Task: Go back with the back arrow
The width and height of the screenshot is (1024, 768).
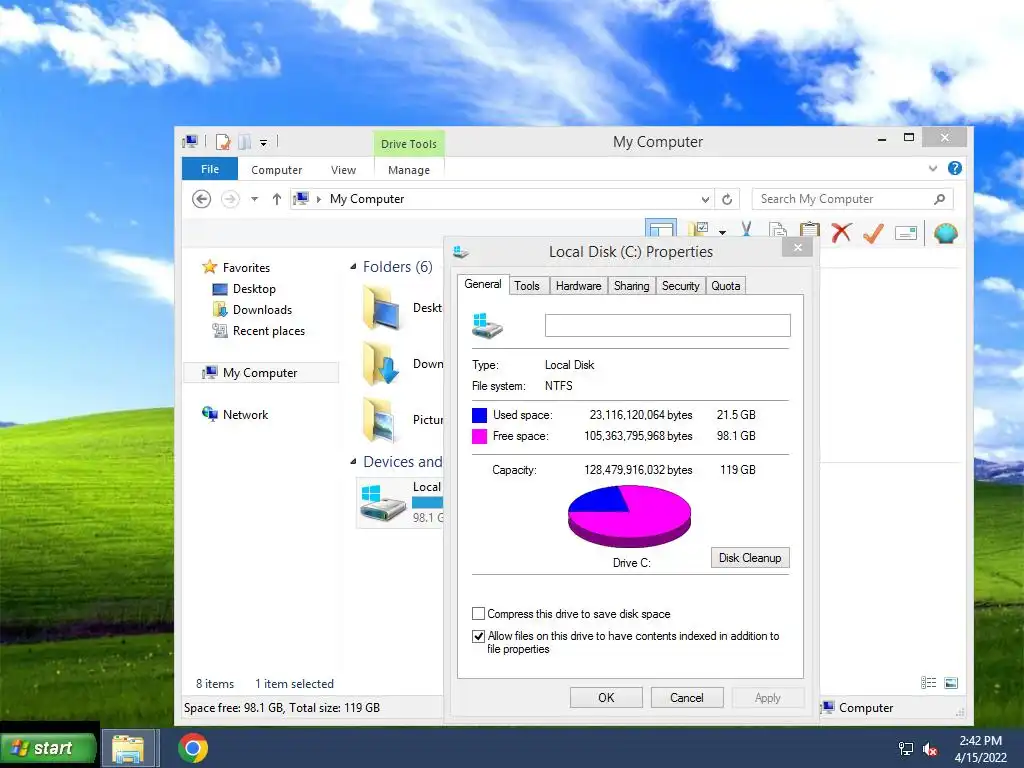Action: 201,199
